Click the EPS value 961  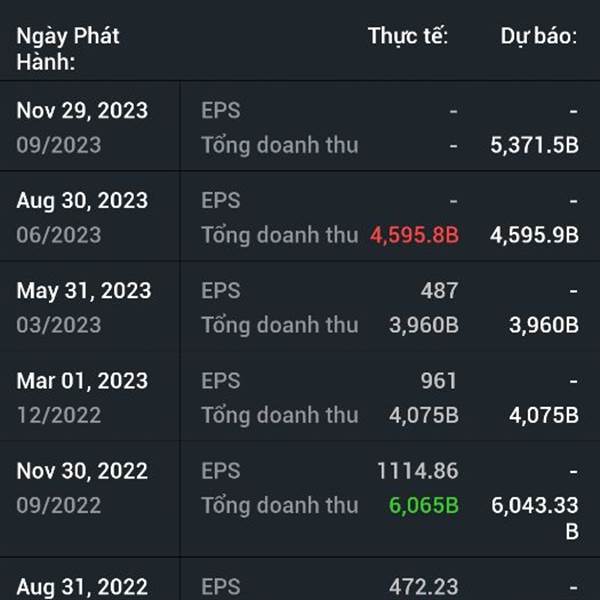[x=439, y=381]
